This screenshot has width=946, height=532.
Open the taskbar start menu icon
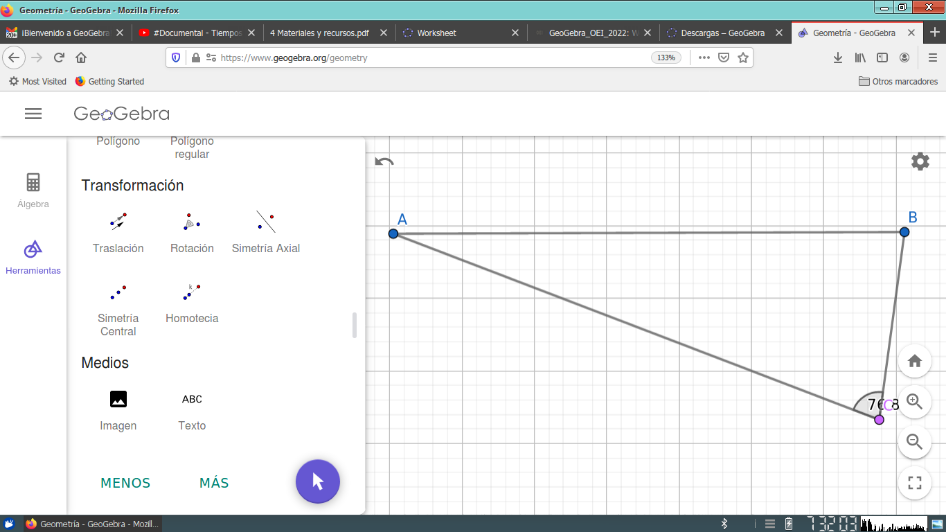[8, 524]
